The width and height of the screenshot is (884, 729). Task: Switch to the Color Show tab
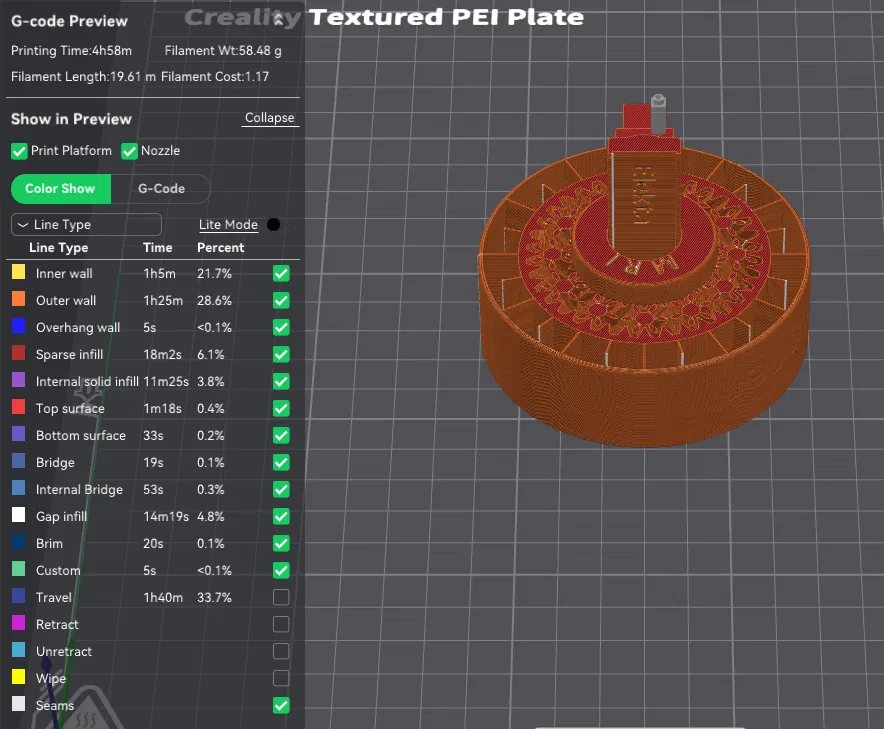[x=60, y=189]
